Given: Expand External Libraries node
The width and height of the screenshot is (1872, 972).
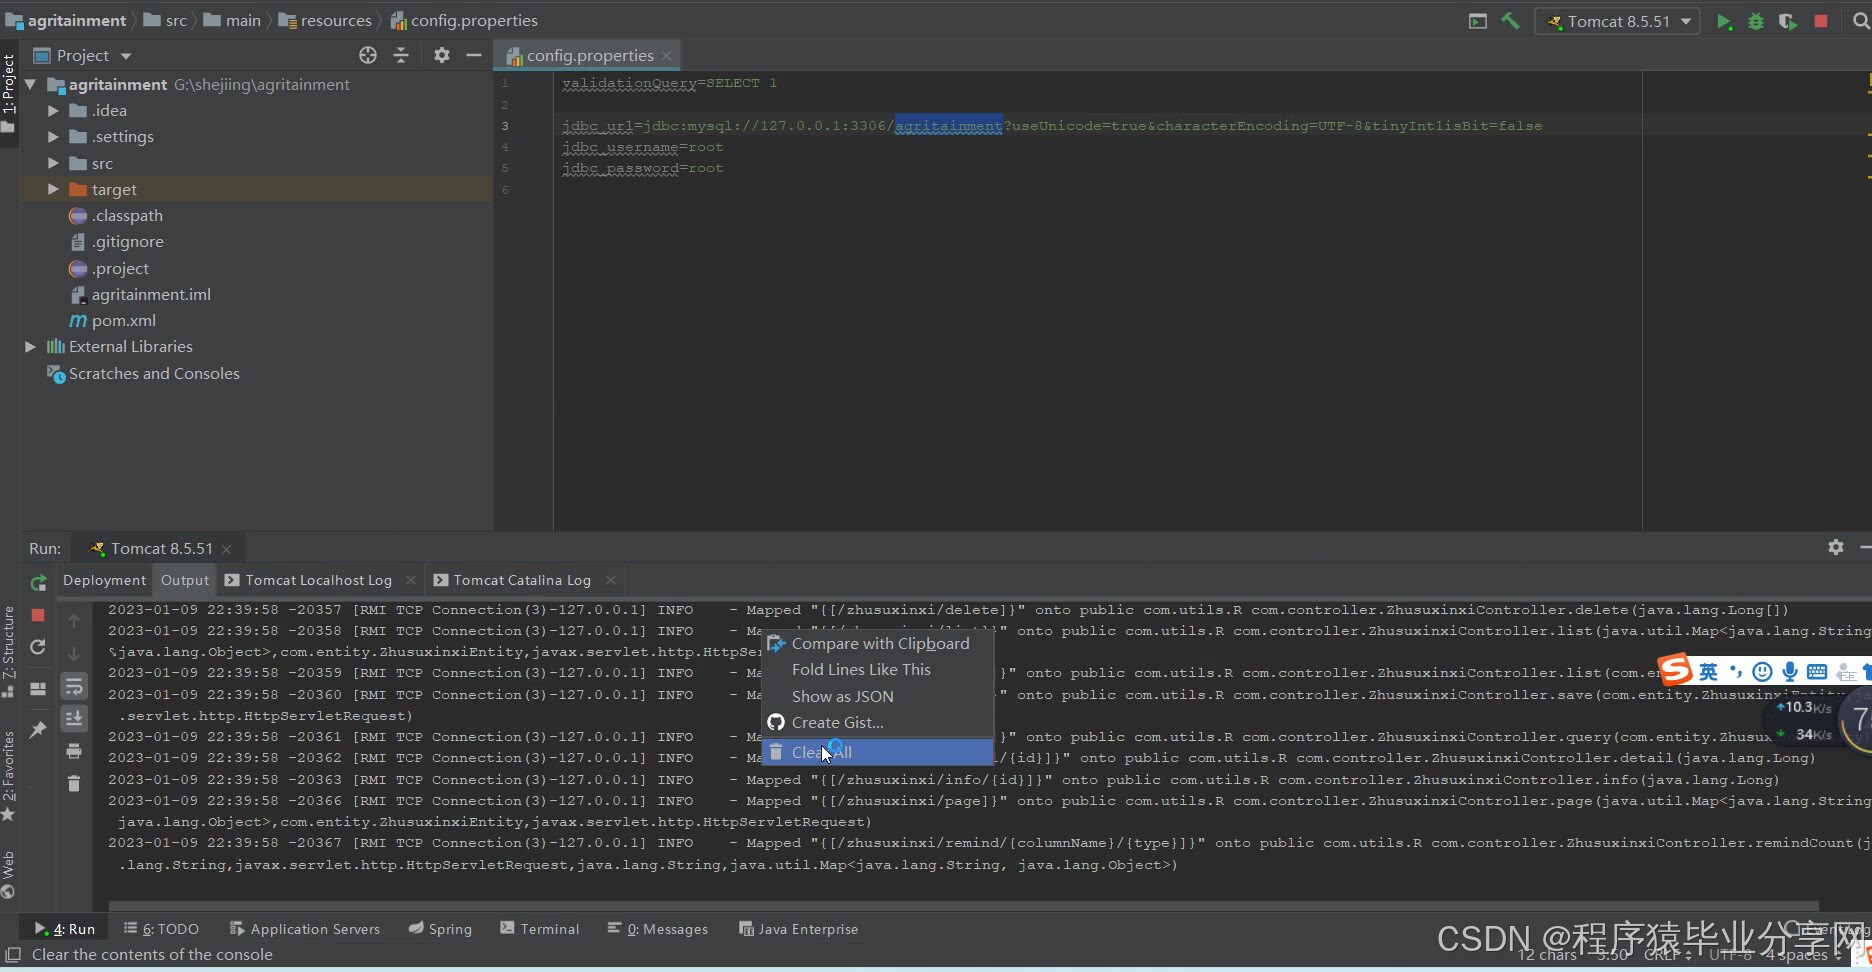Looking at the screenshot, I should click(x=30, y=347).
